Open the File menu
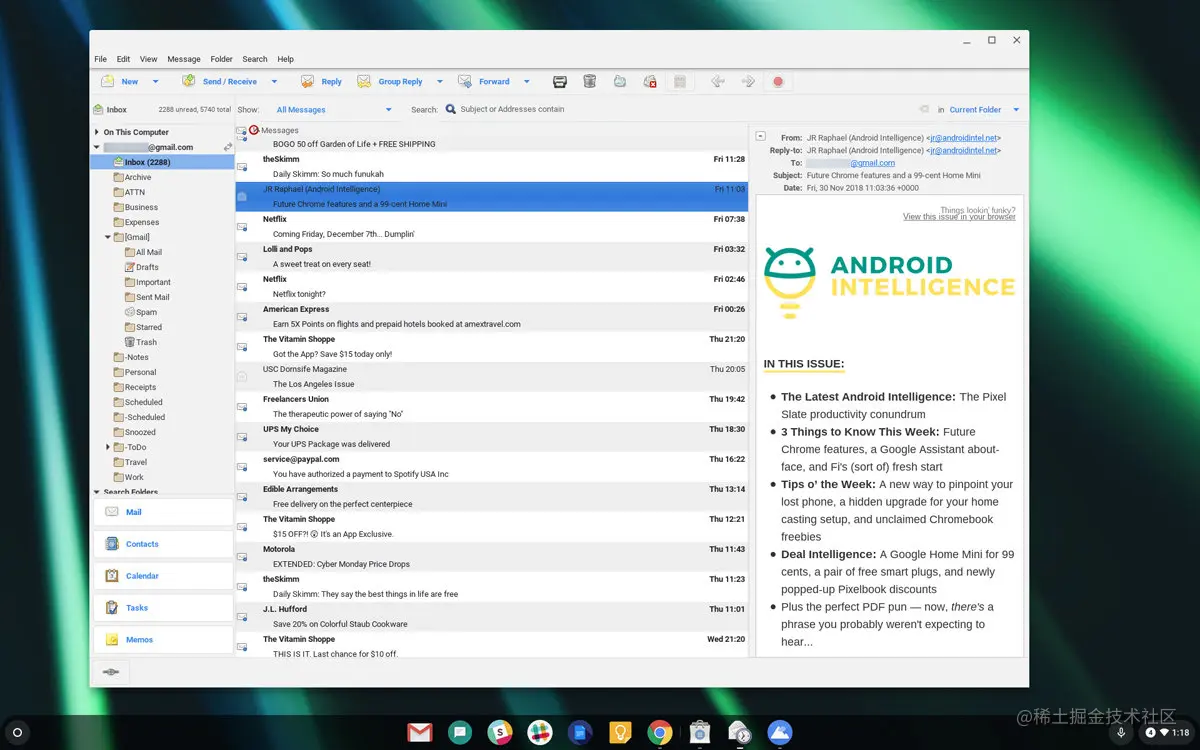 tap(101, 59)
